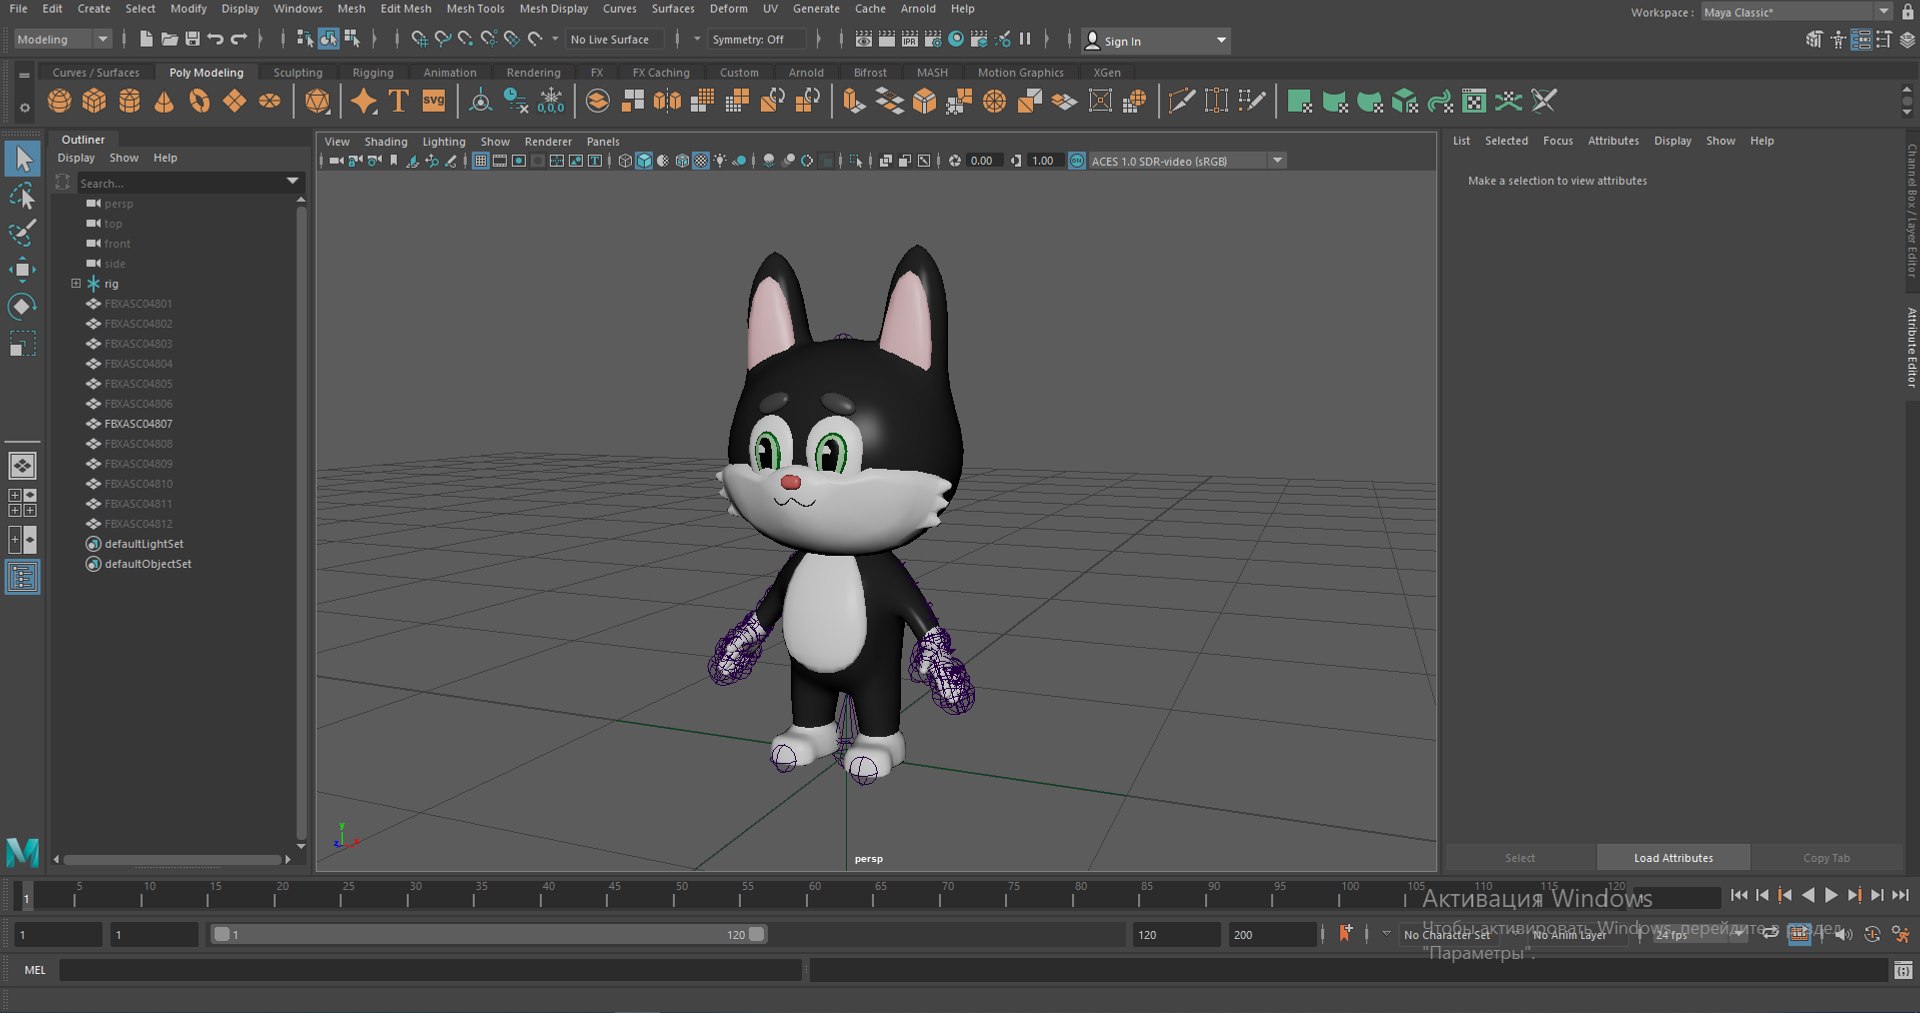Activate the Paint selection tool

[22, 233]
